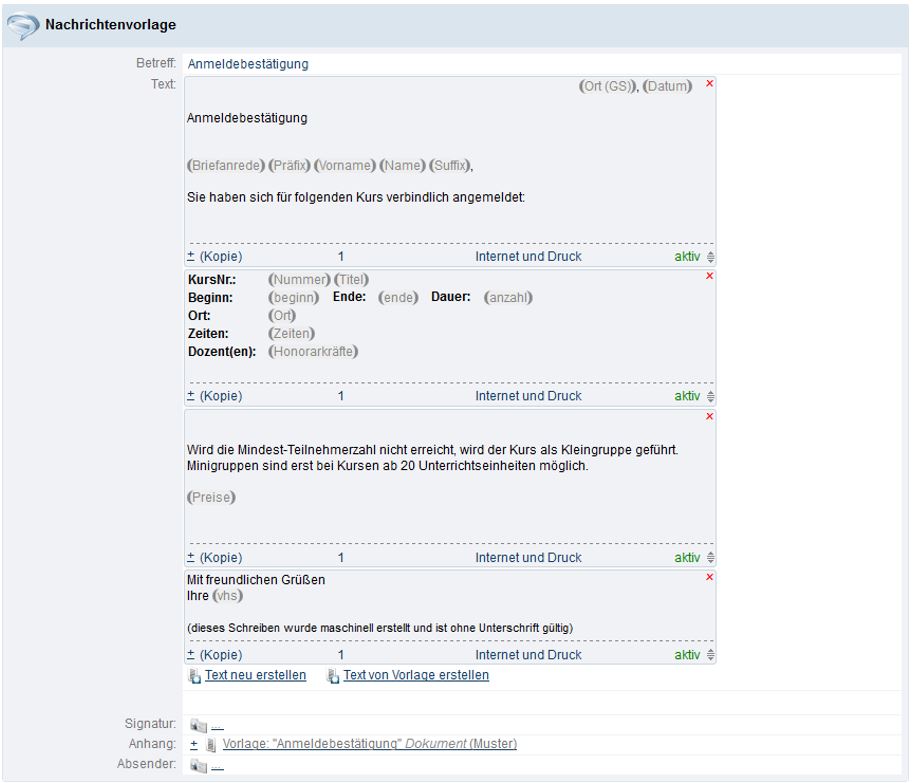Expand the ± control in Anhang row
Viewport: 918px width, 783px height.
pos(193,744)
